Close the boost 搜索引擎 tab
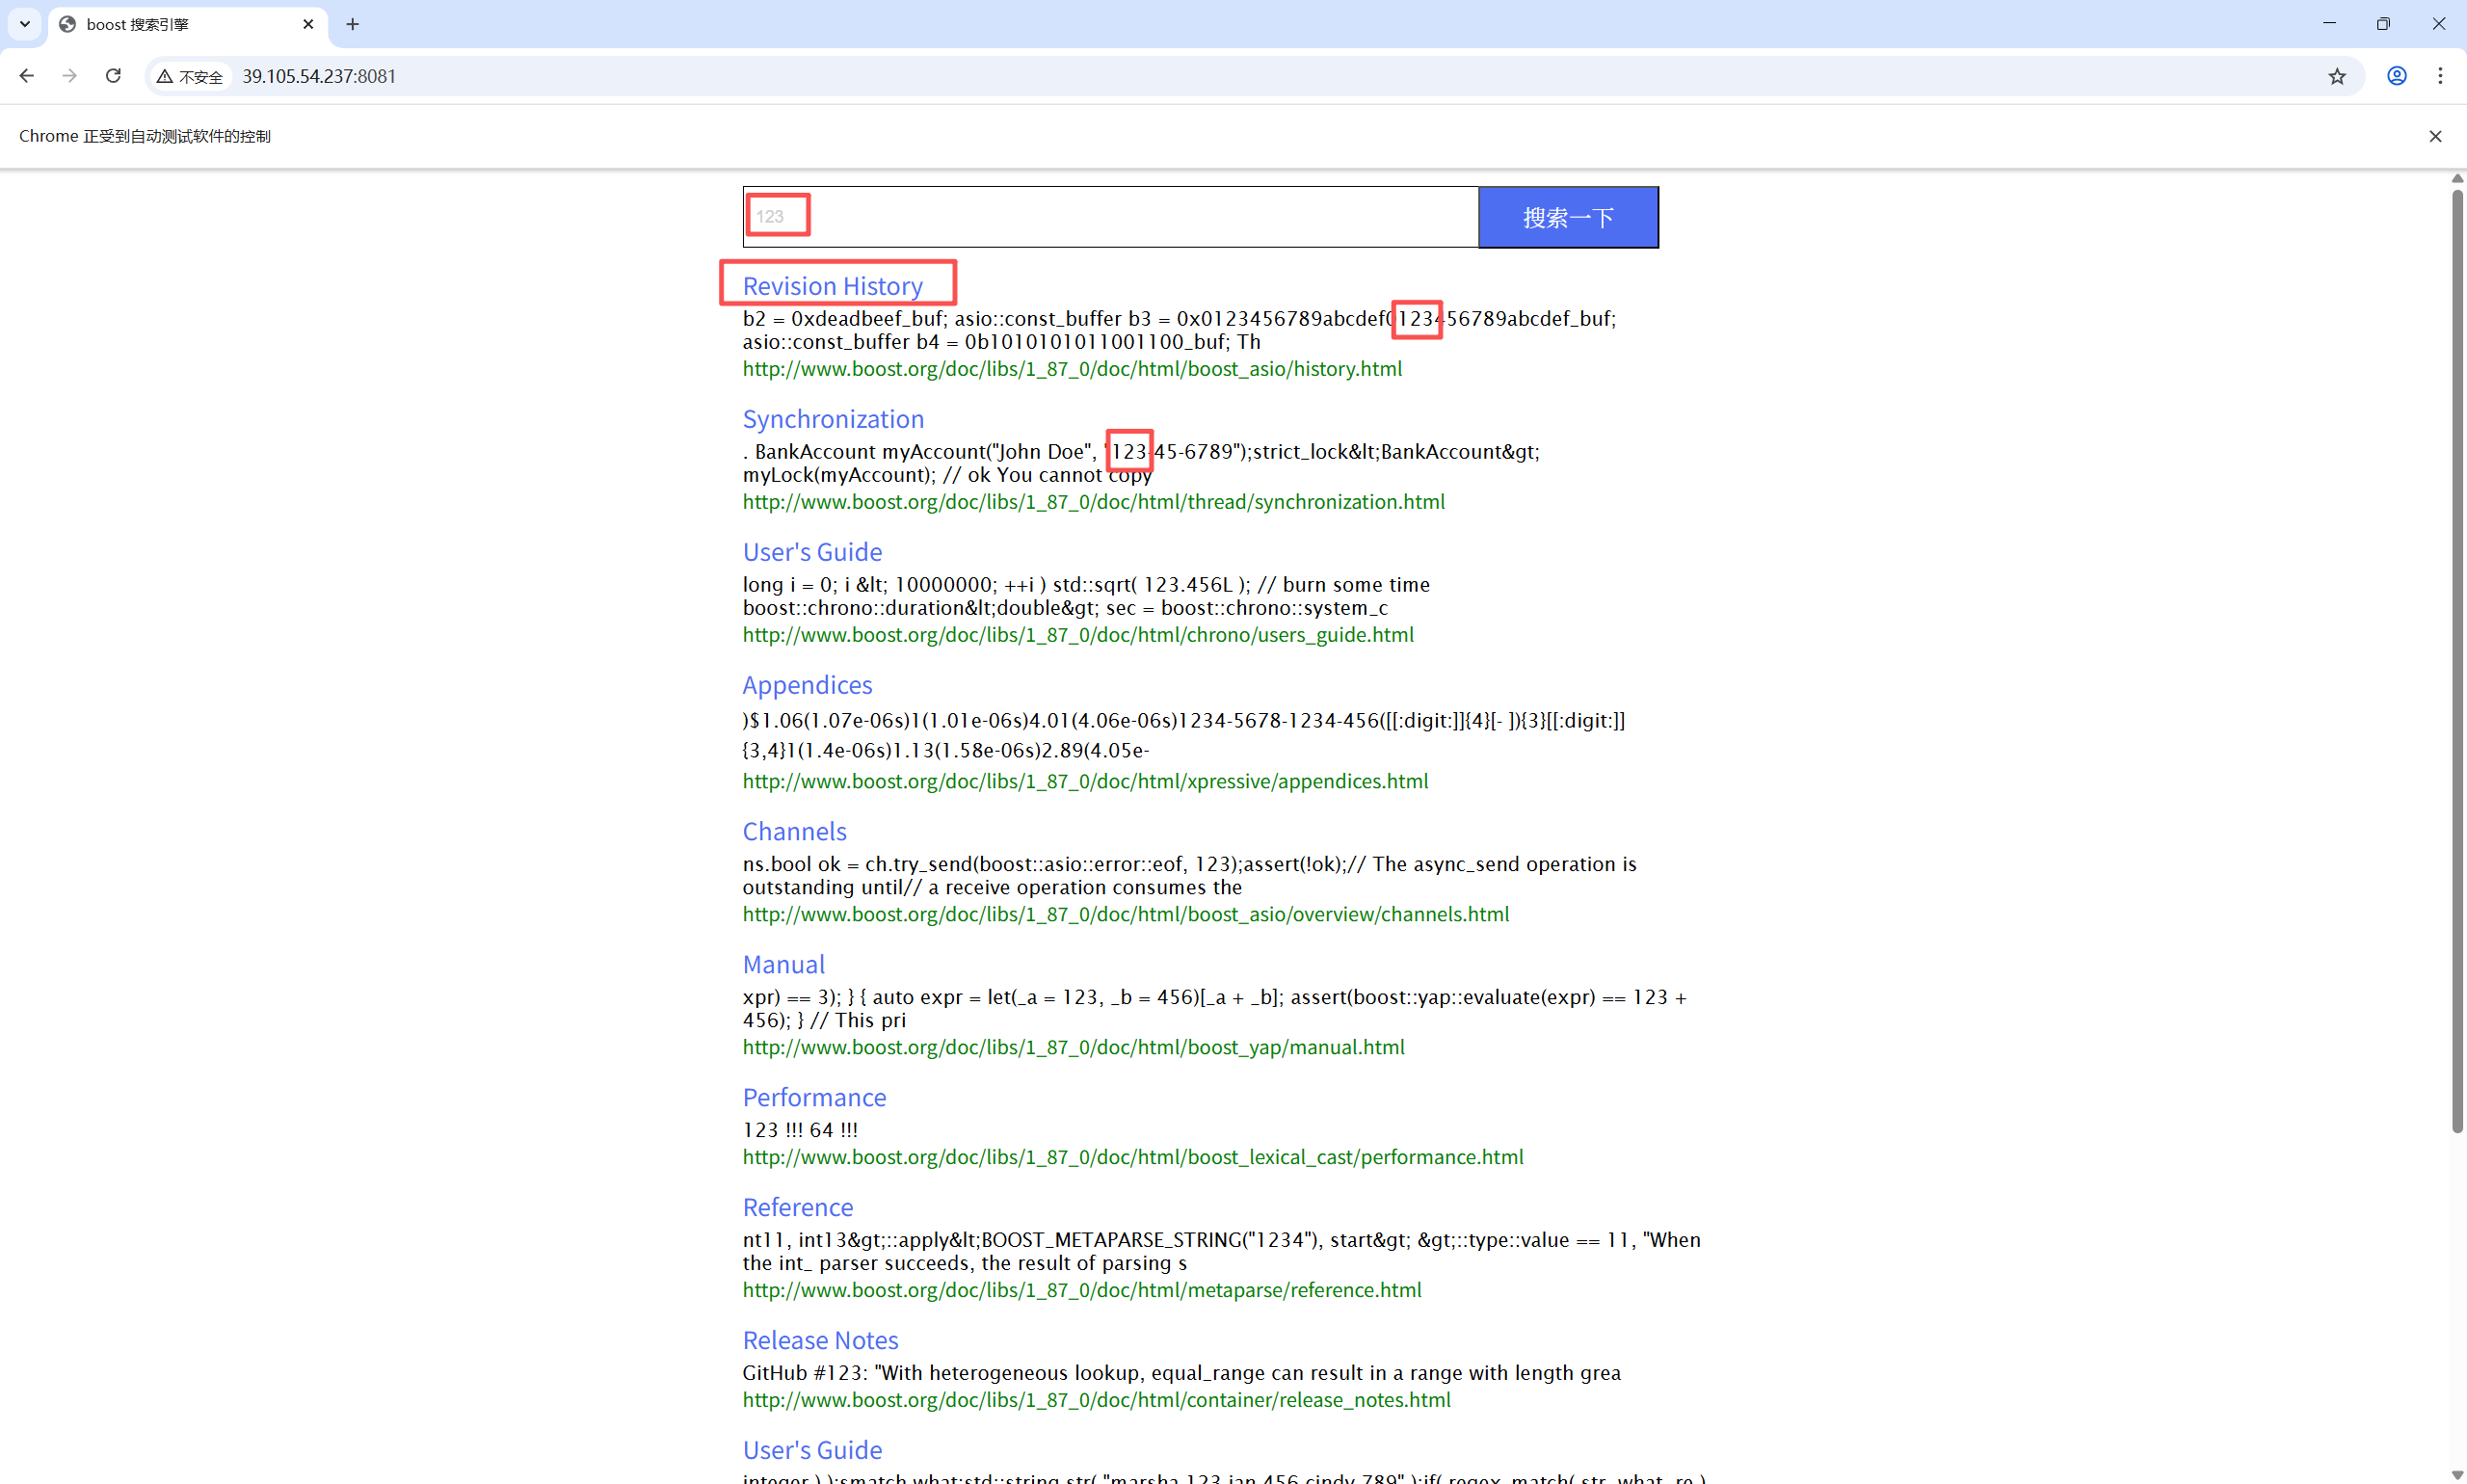The width and height of the screenshot is (2467, 1484). click(308, 24)
